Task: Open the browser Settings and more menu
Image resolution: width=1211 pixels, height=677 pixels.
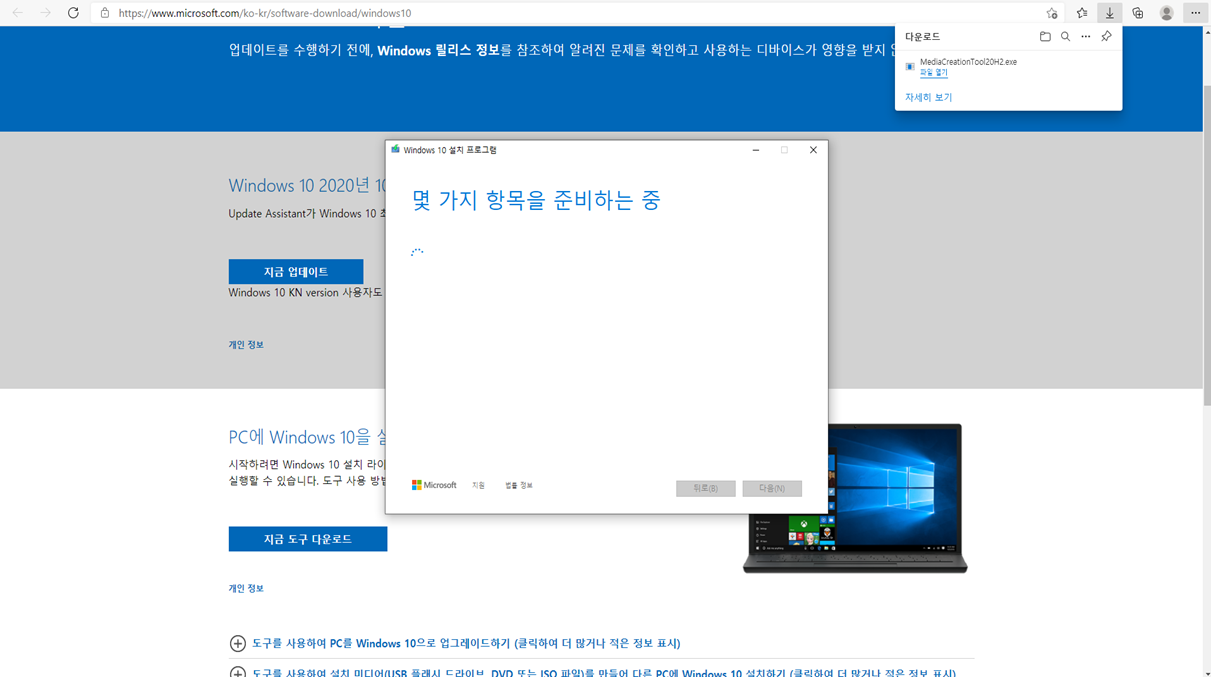Action: tap(1195, 13)
